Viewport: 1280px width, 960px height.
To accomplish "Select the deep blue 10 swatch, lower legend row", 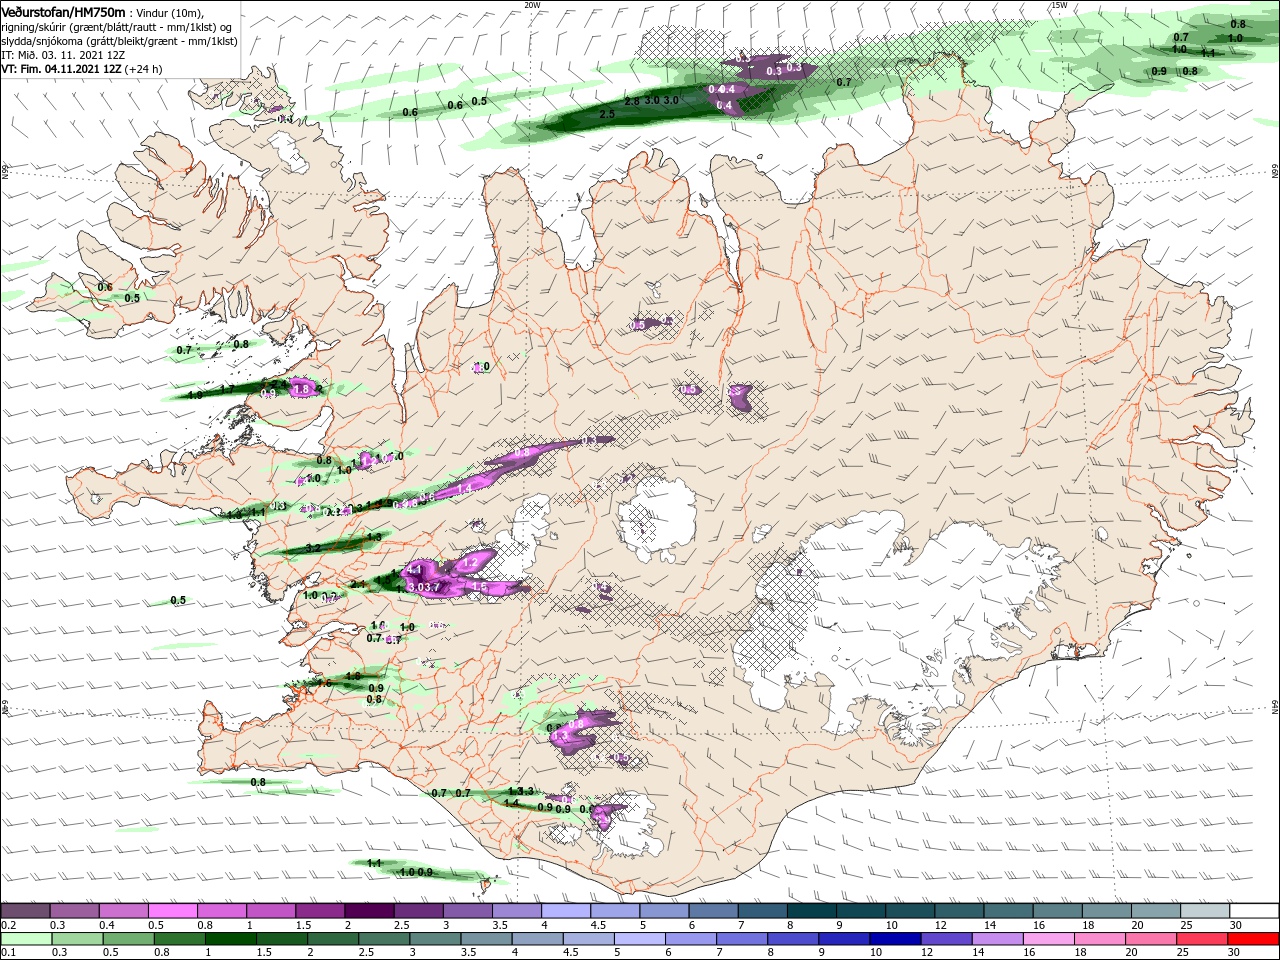I will (895, 939).
